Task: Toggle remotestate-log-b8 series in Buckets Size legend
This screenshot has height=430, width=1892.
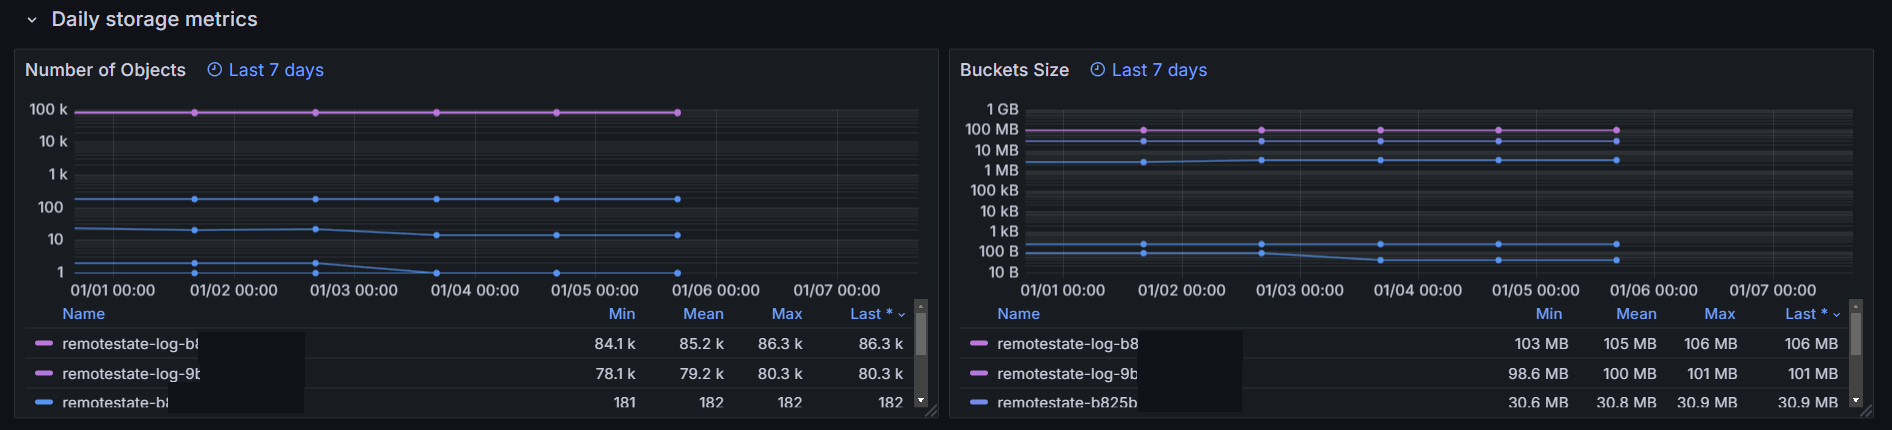Action: [1067, 344]
